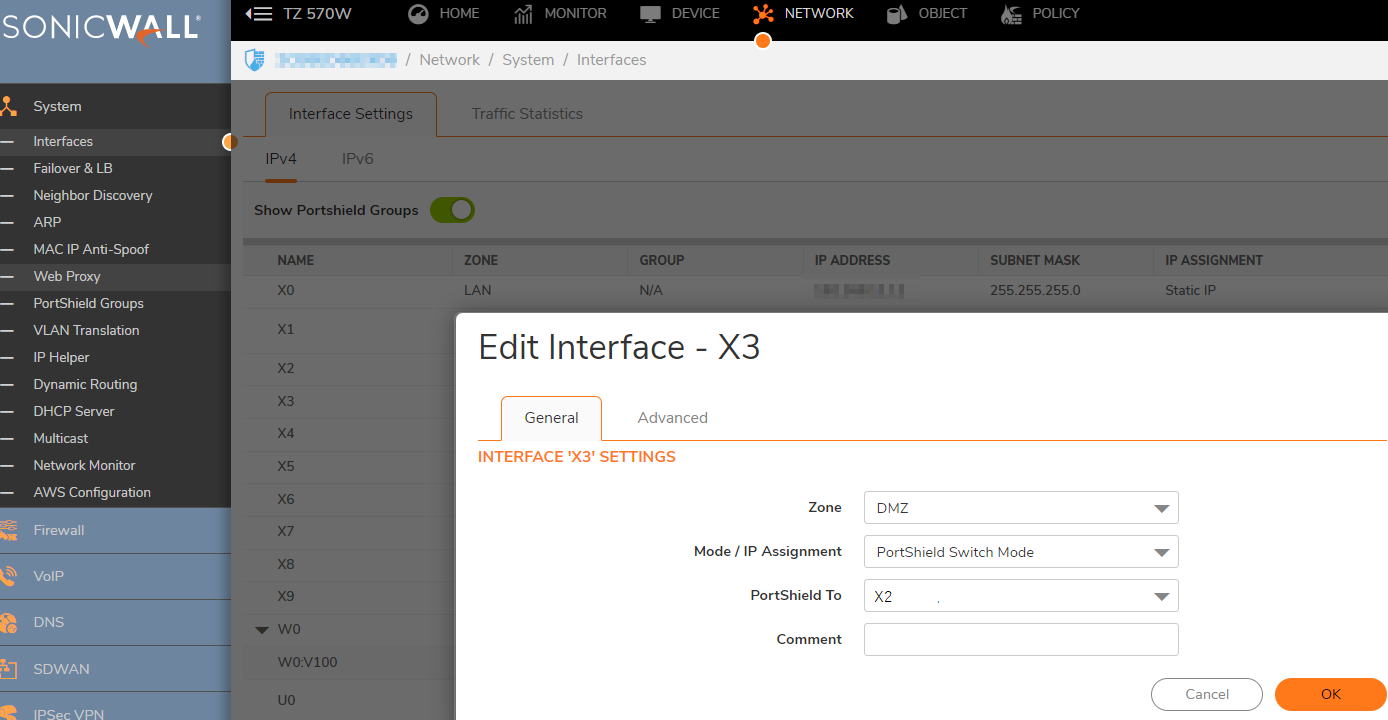Collapse the sidebar with the menu arrow icon
1388x720 pixels.
[259, 13]
